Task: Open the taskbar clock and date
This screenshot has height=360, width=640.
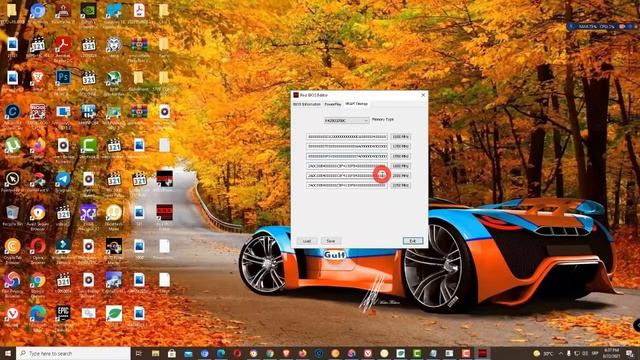Action: pos(612,353)
